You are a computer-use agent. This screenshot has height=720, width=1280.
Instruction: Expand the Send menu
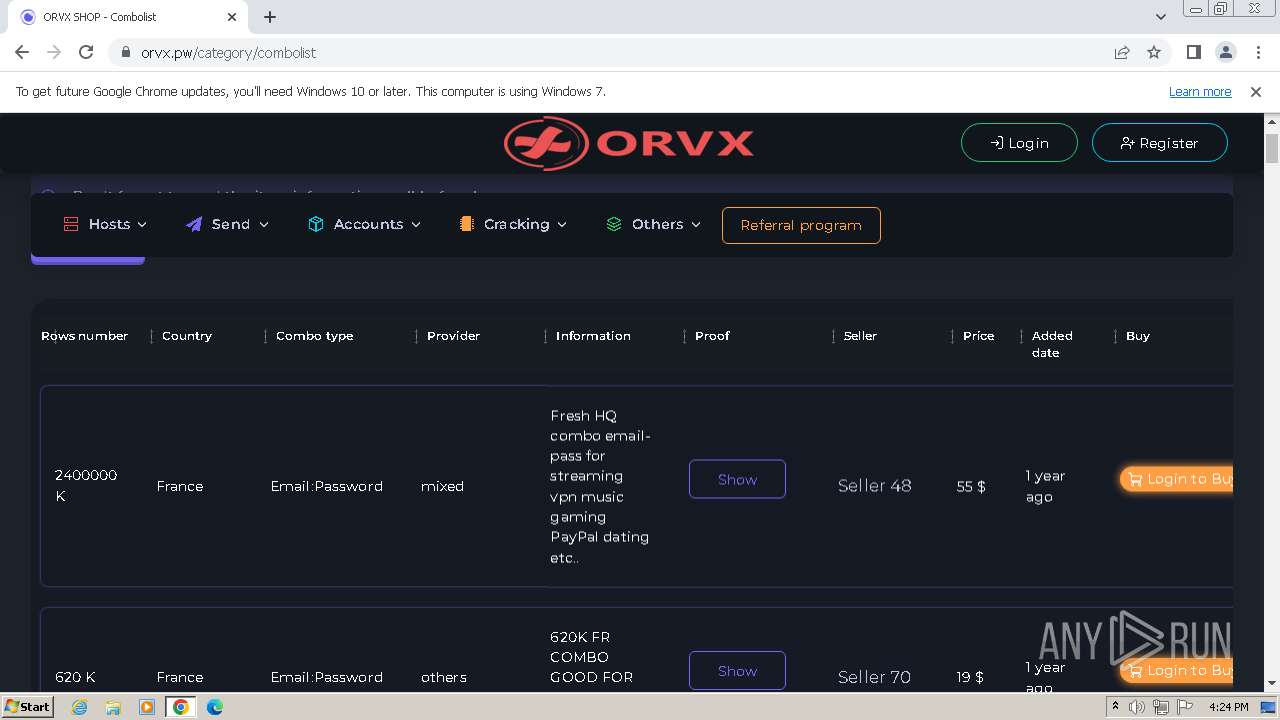(227, 224)
